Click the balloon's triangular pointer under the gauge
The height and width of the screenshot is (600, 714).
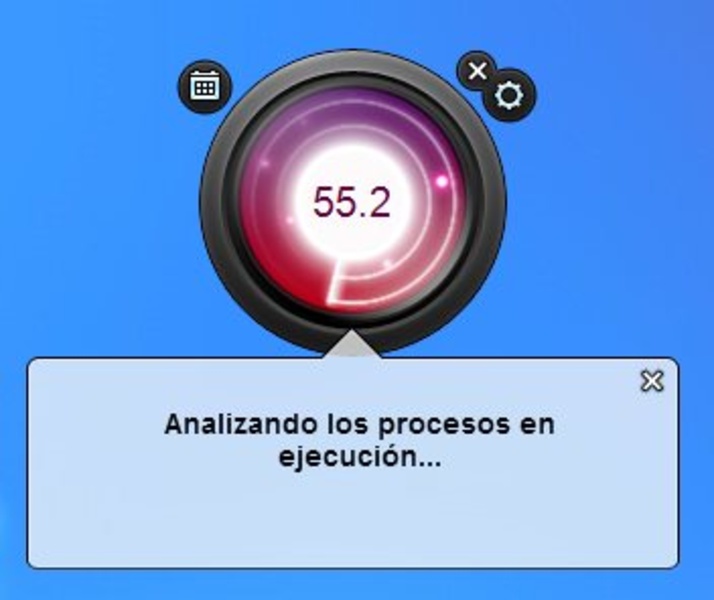click(352, 345)
